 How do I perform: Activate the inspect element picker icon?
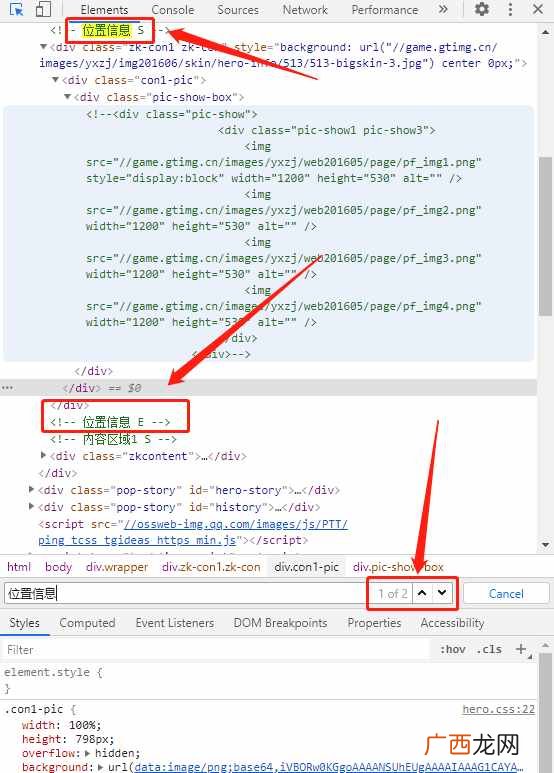pyautogui.click(x=16, y=9)
